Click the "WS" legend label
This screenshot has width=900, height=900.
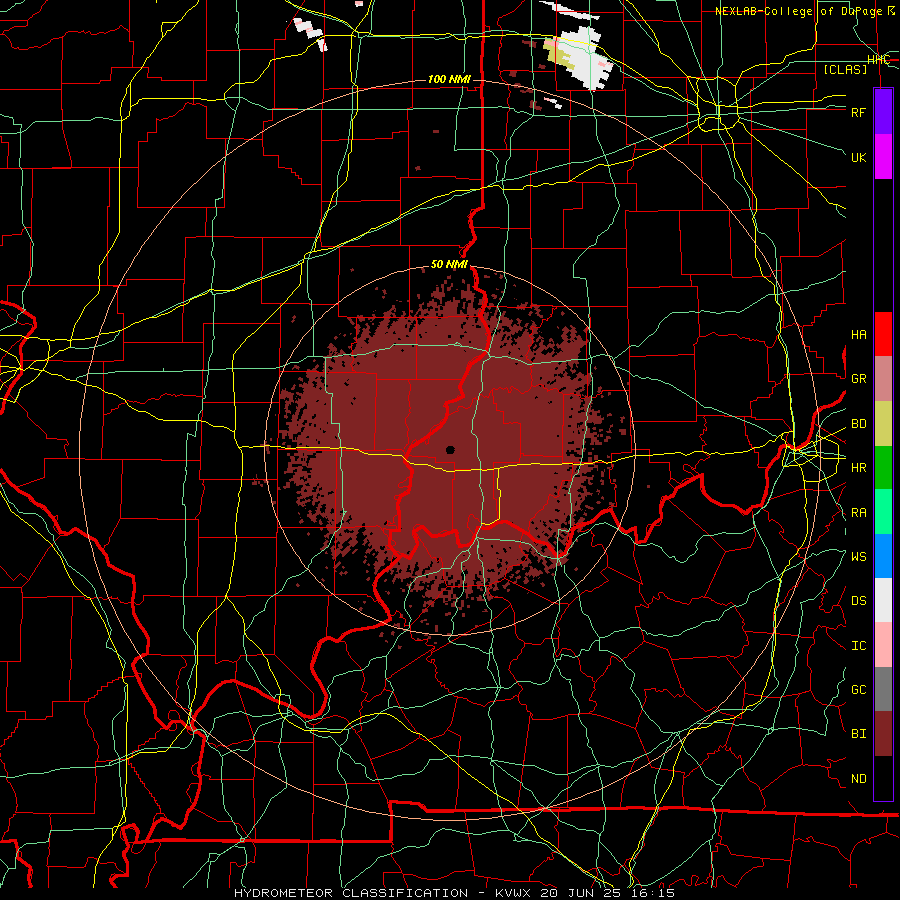click(x=858, y=557)
